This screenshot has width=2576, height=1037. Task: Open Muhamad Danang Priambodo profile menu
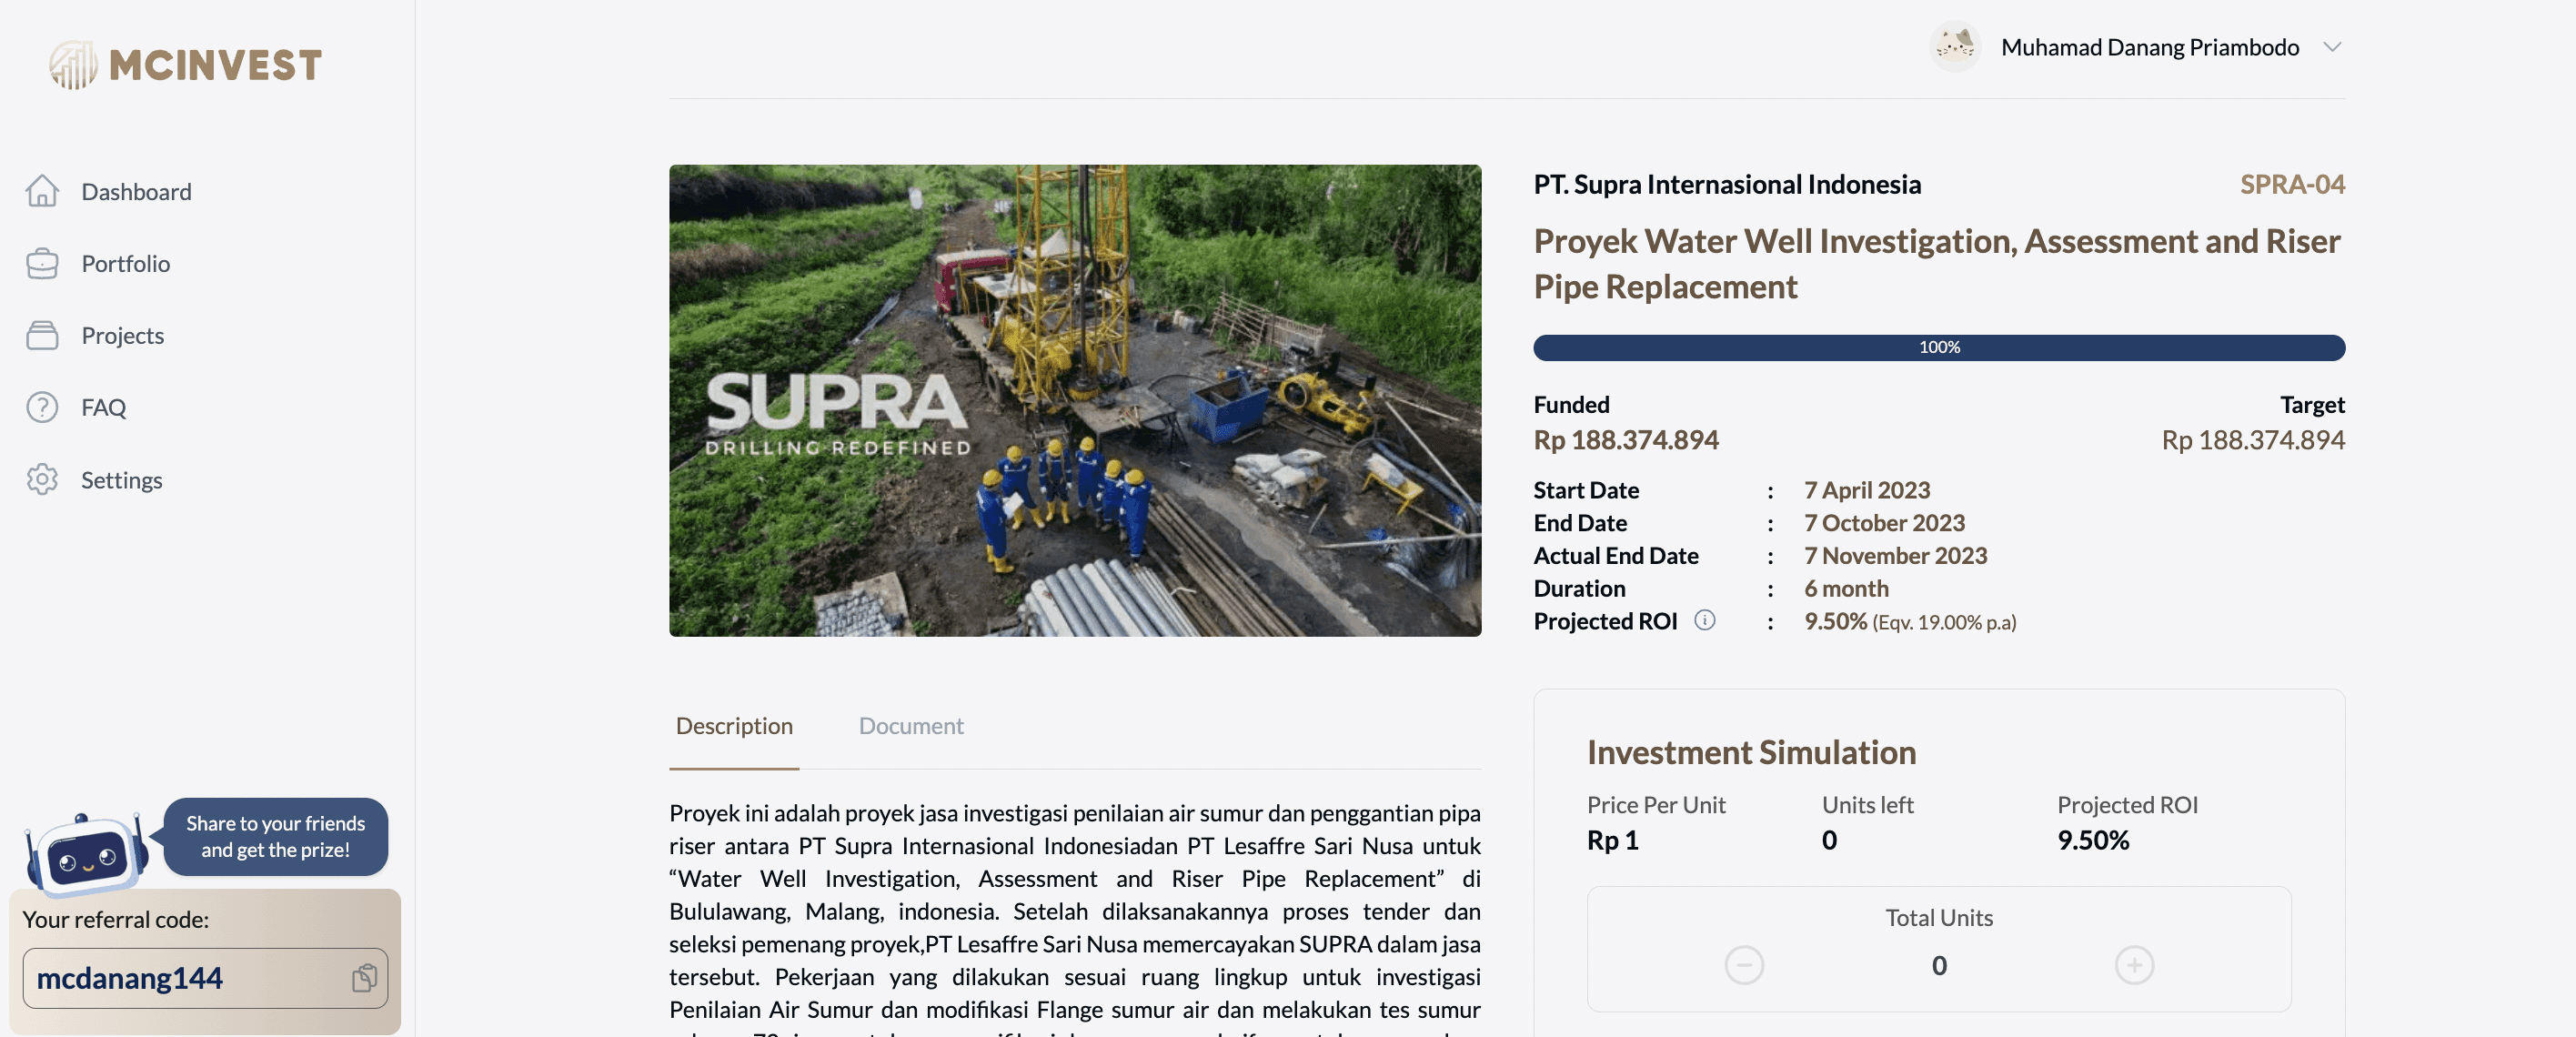point(2149,47)
